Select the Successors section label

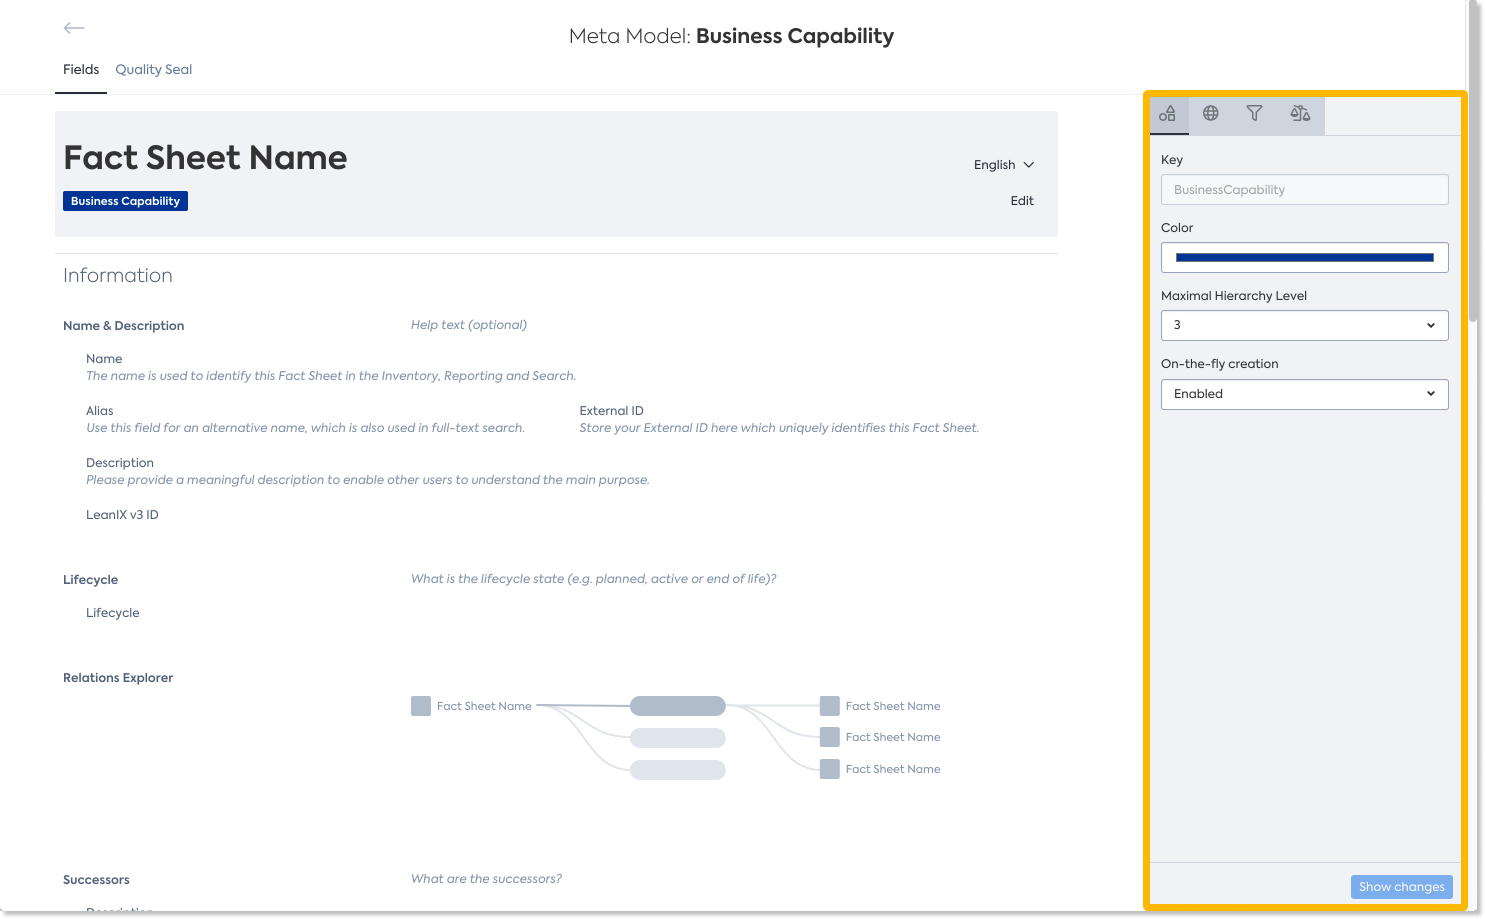(x=96, y=880)
